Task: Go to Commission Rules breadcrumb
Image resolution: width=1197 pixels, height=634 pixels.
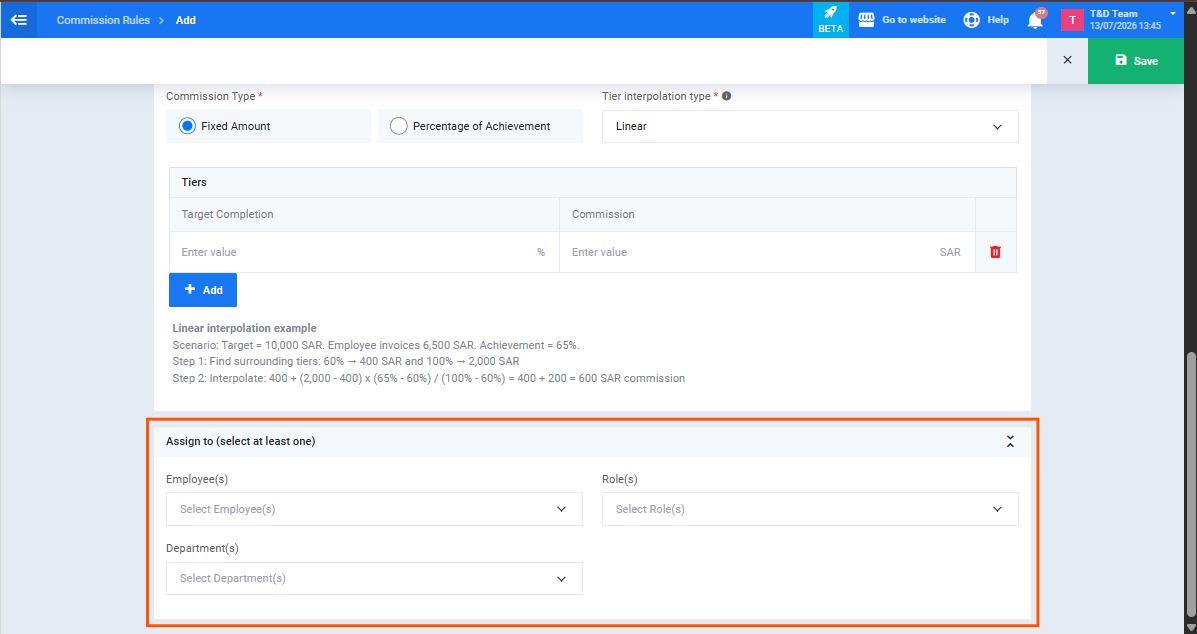Action: coord(103,21)
